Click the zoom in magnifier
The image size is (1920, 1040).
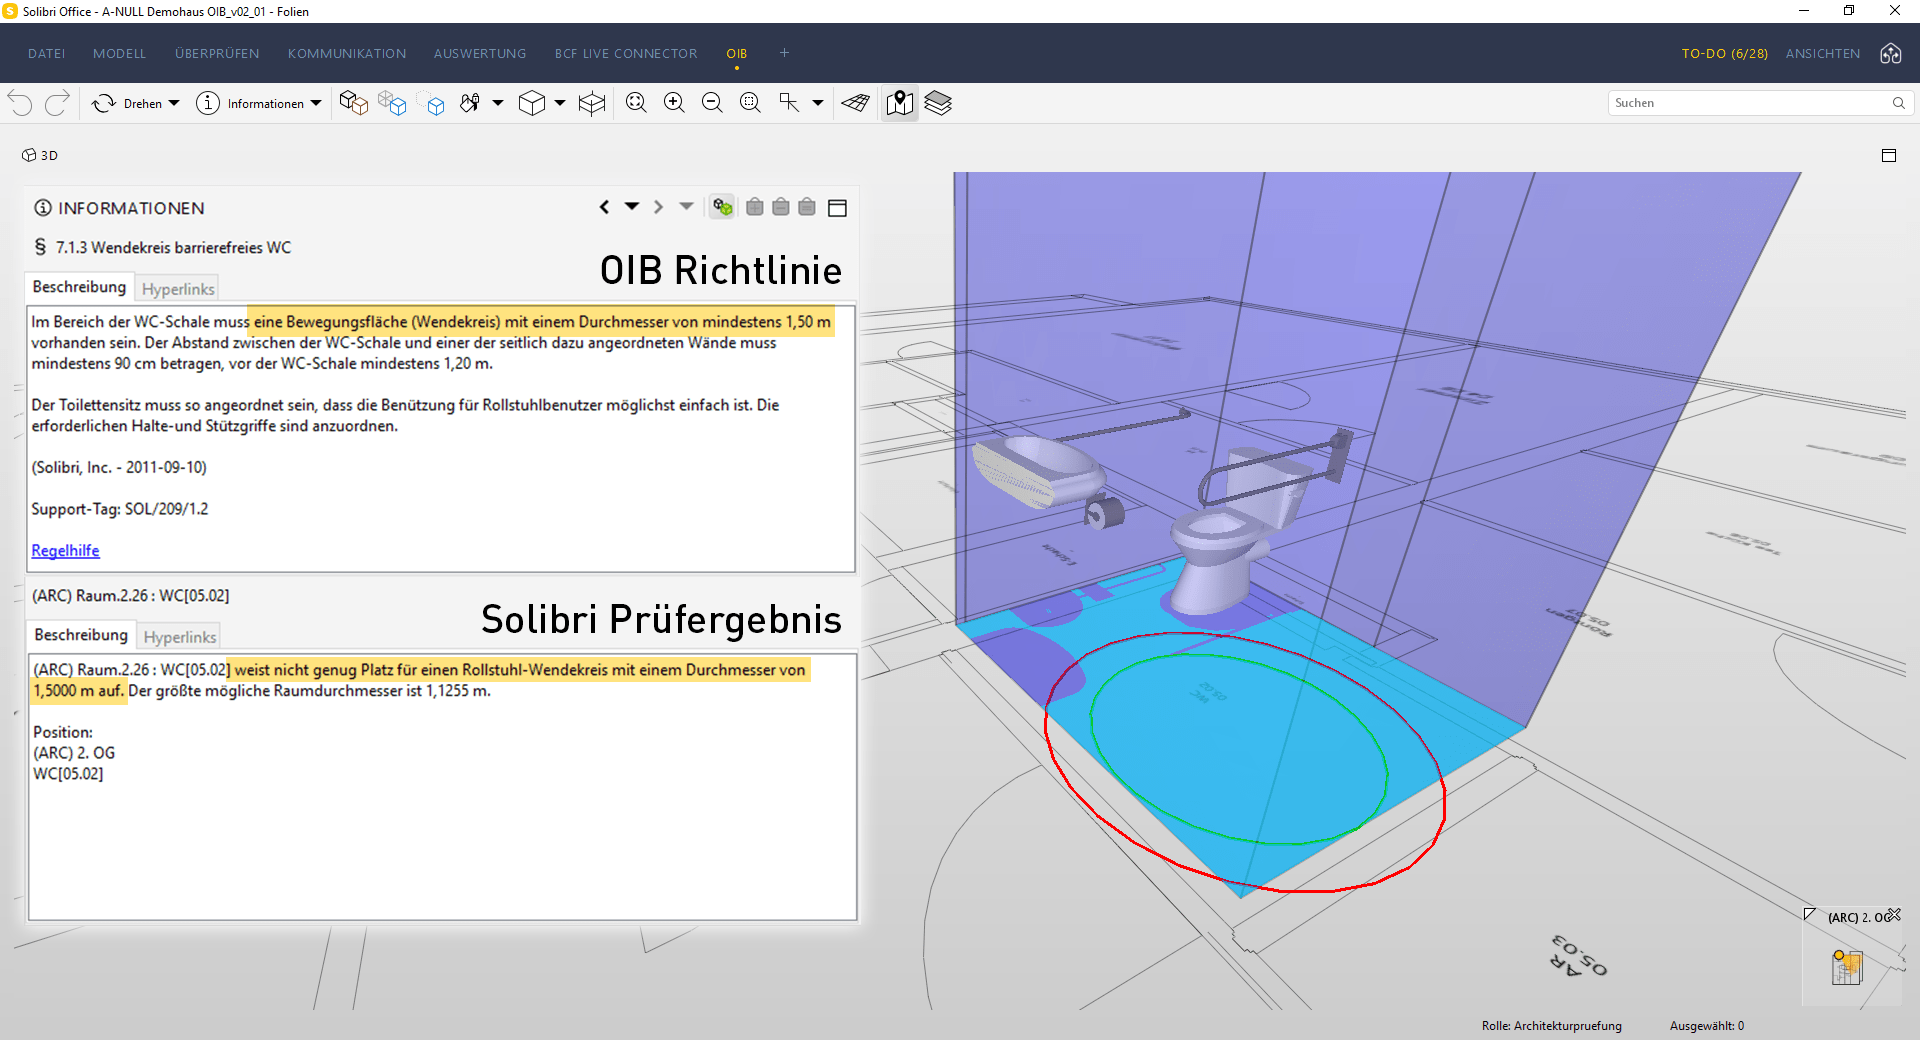(674, 103)
